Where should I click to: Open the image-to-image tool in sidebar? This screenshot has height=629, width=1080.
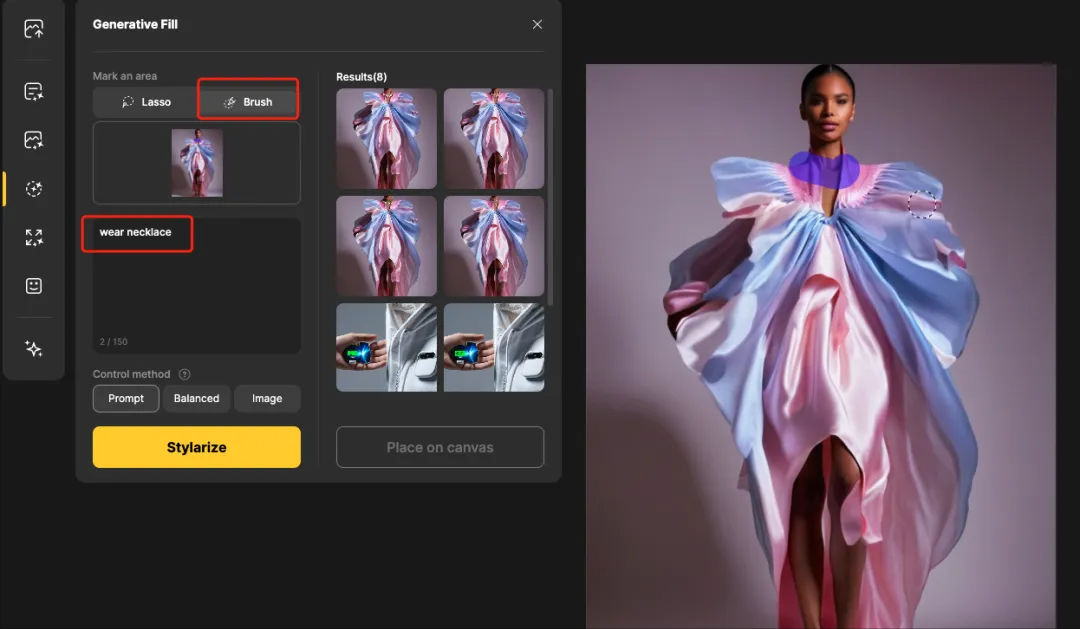coord(34,141)
